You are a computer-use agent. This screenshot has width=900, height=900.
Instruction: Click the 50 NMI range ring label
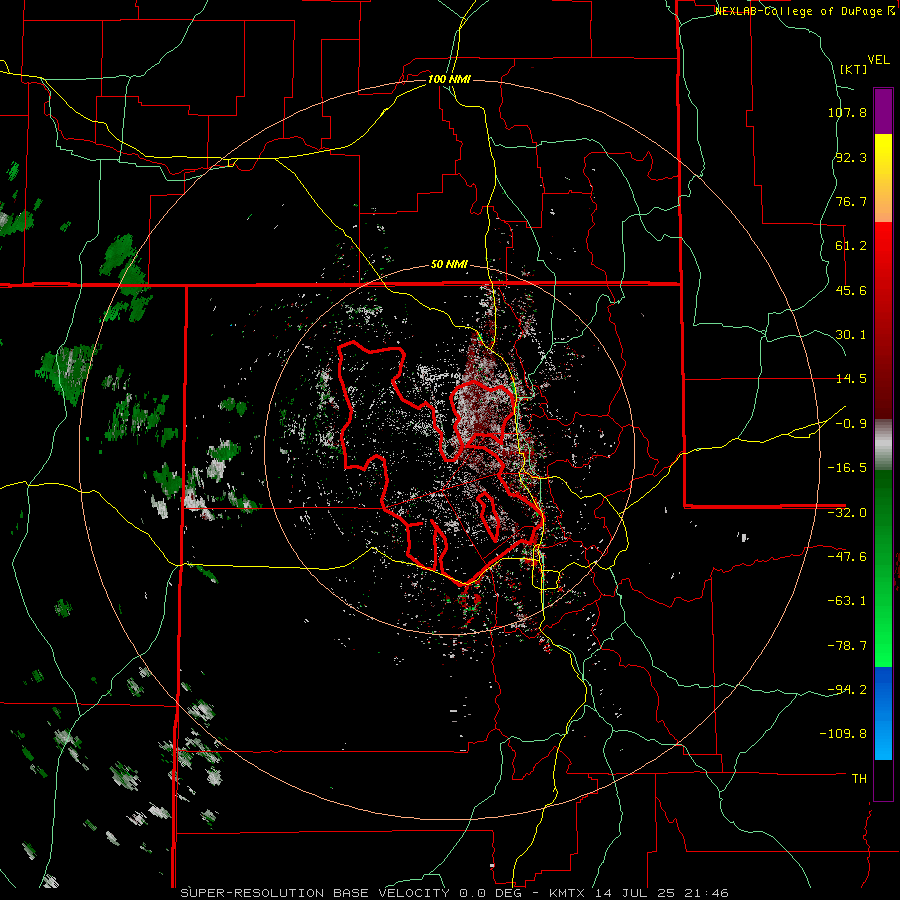click(449, 265)
